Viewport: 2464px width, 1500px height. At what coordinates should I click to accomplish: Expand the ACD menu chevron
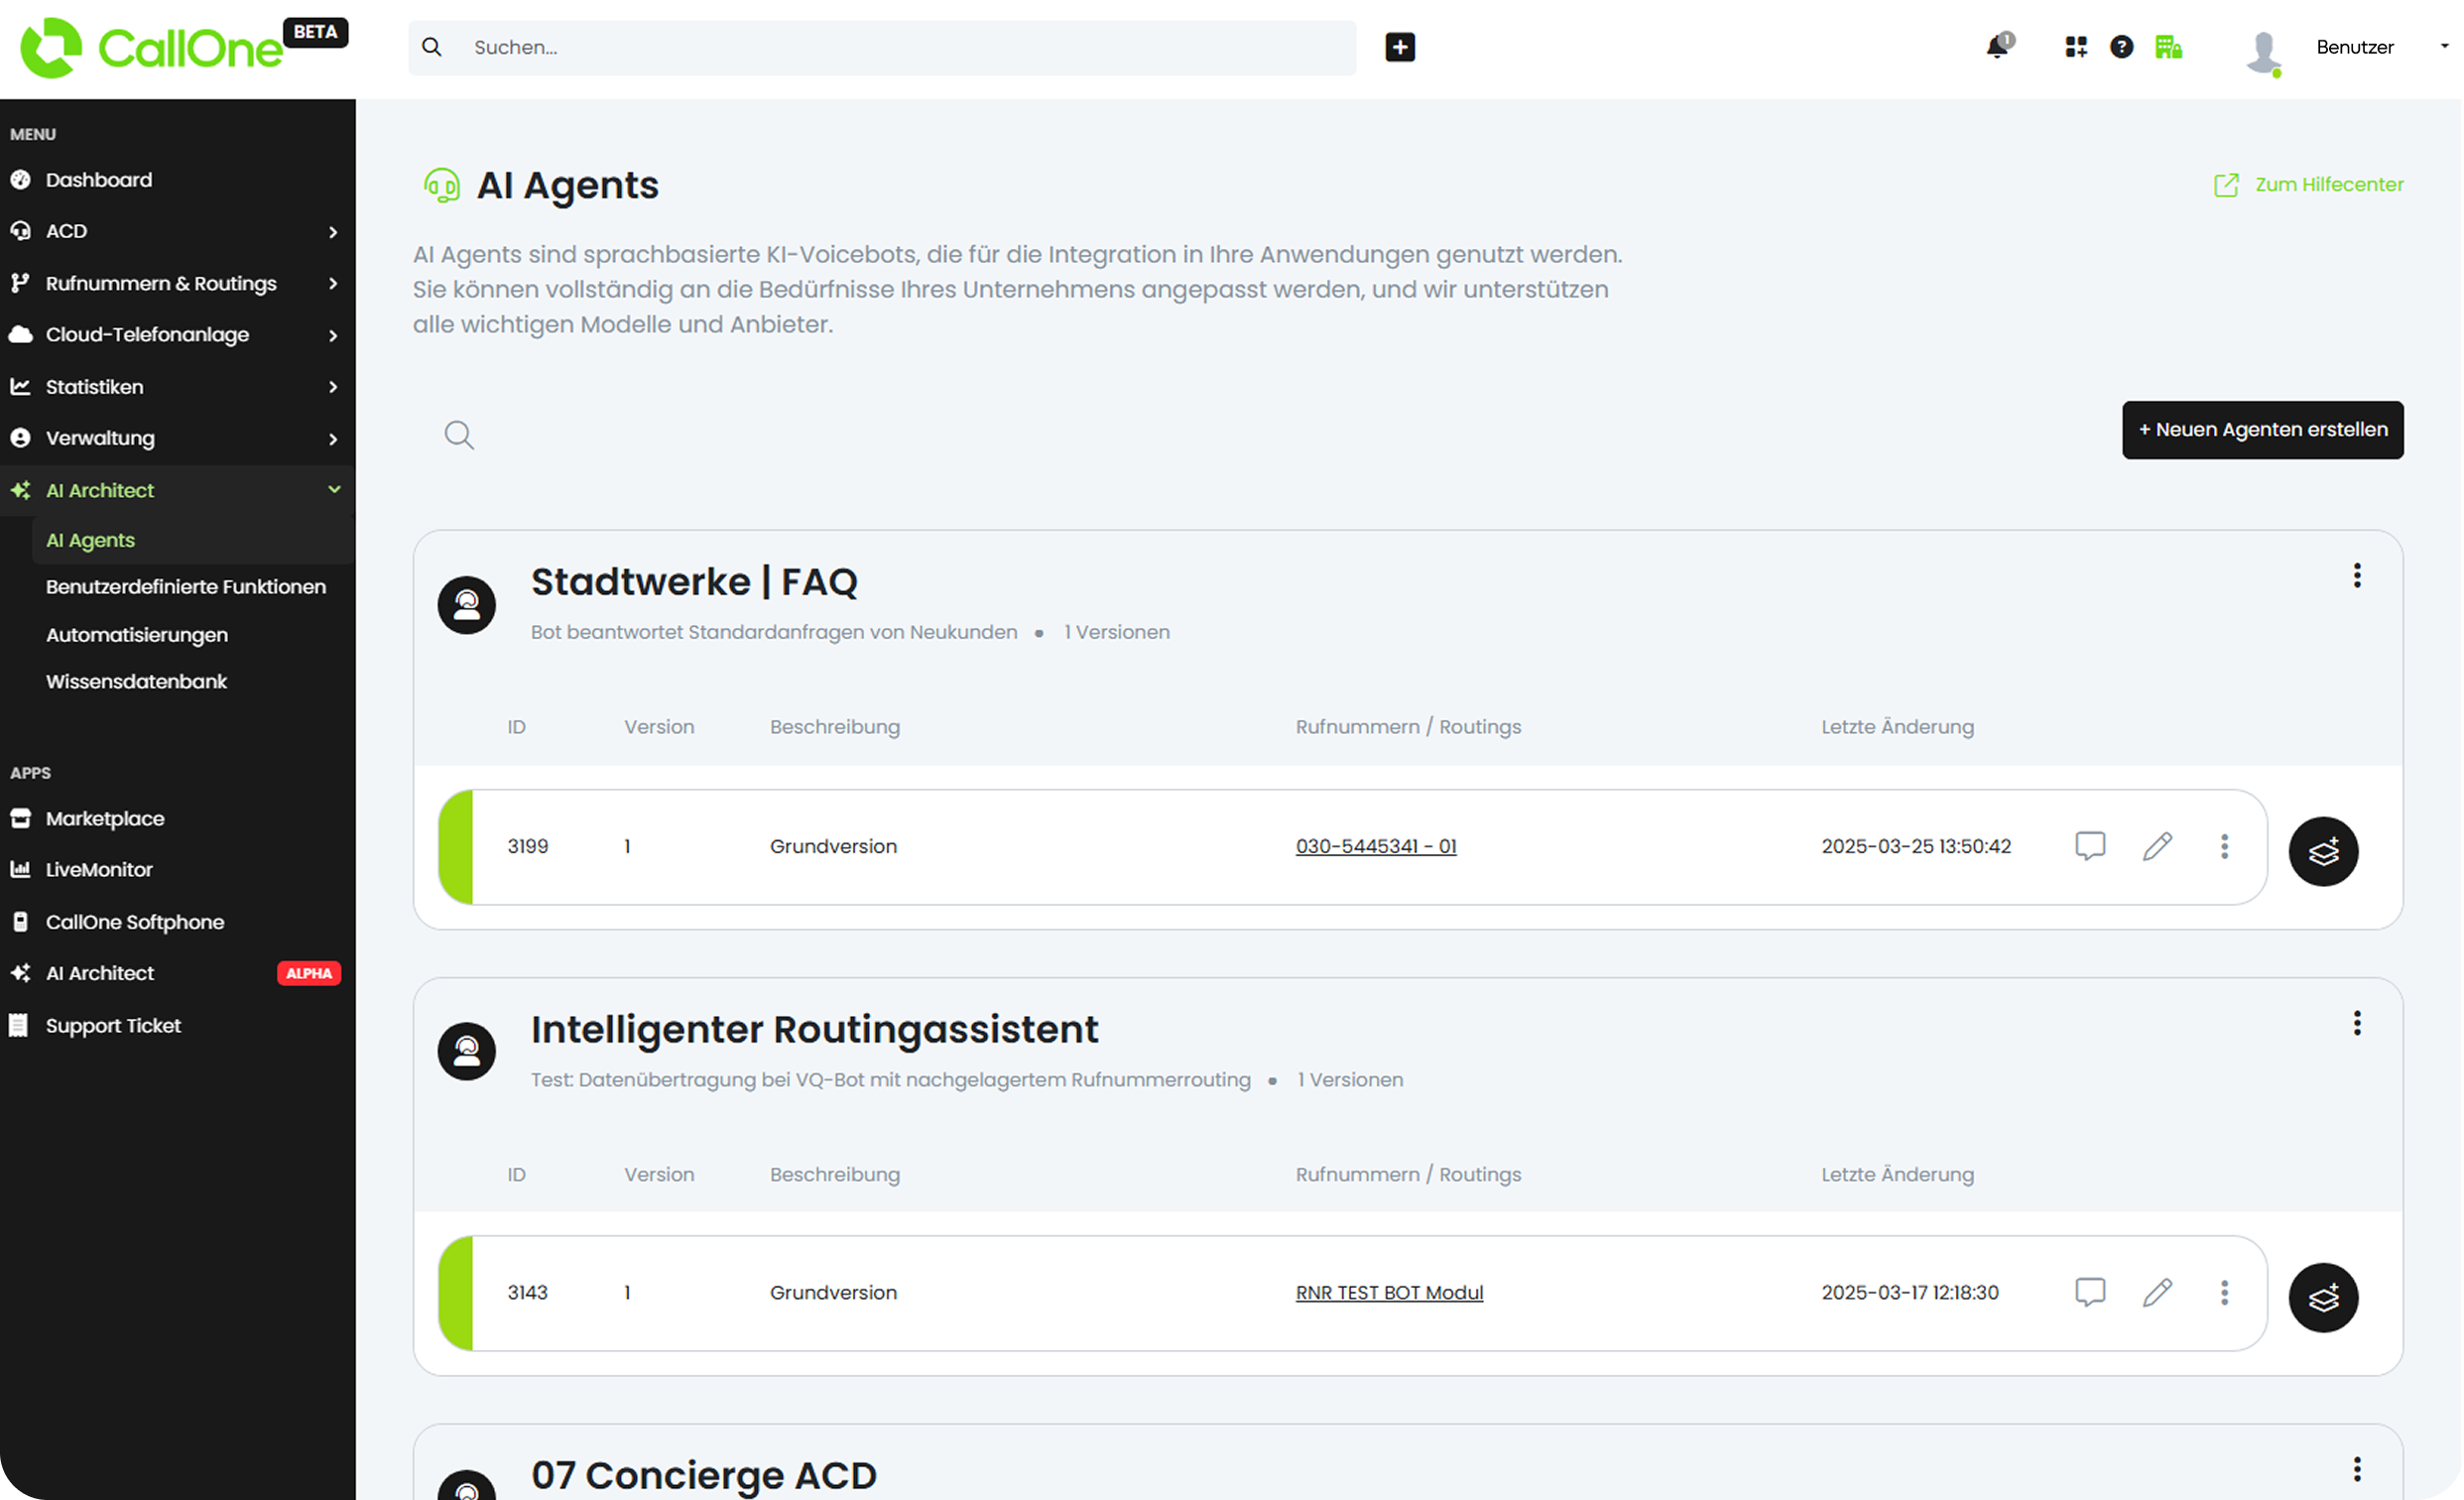pos(333,232)
